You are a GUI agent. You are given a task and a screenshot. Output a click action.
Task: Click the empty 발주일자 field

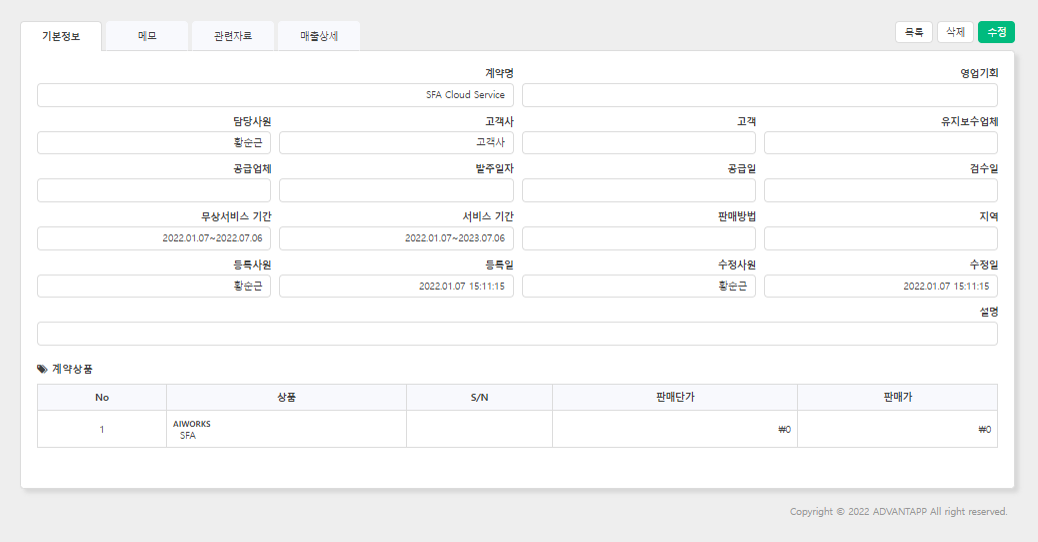click(x=397, y=191)
